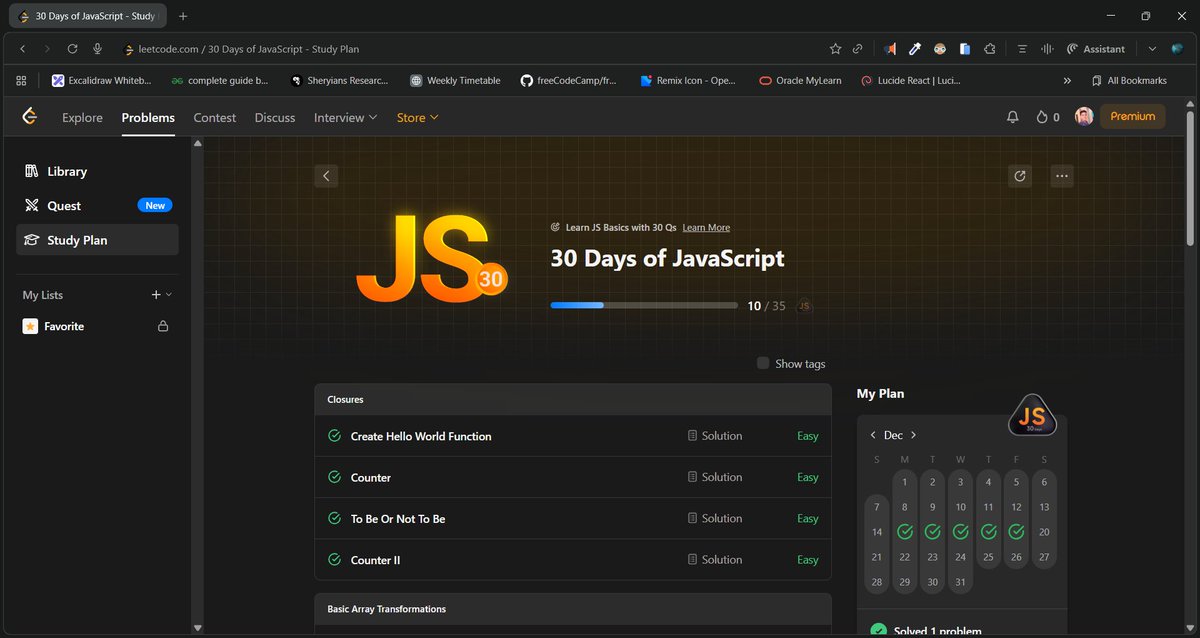Enable the Show tags checkbox
1200x638 pixels.
pyautogui.click(x=763, y=363)
